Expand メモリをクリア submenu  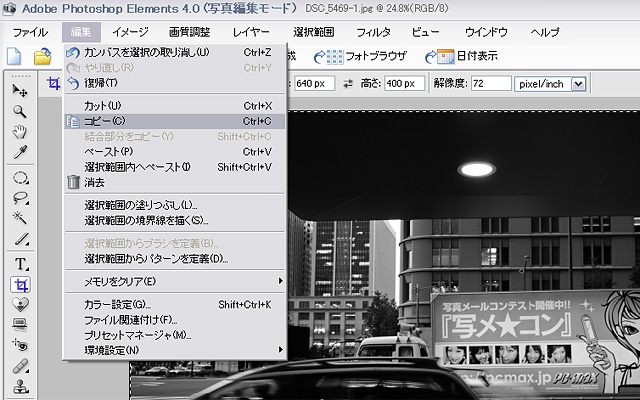175,281
